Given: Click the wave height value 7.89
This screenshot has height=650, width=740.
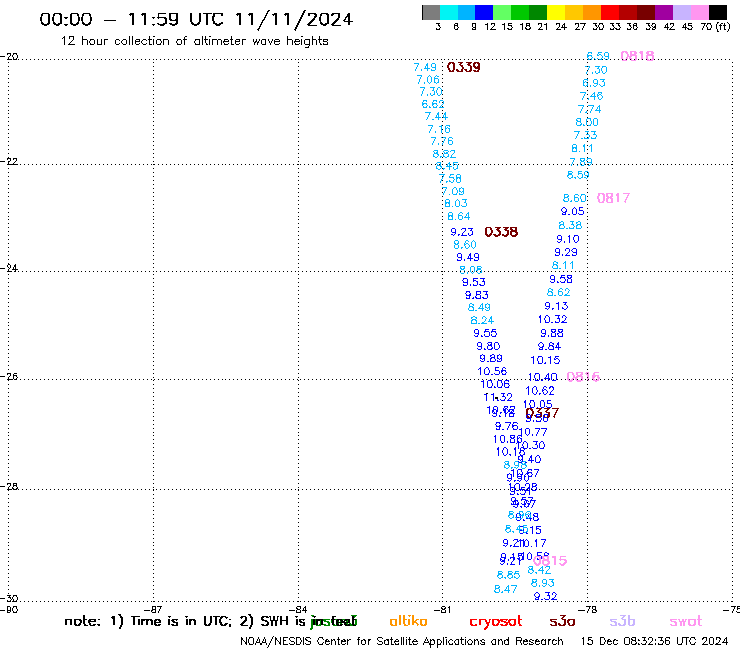Looking at the screenshot, I should (580, 162).
